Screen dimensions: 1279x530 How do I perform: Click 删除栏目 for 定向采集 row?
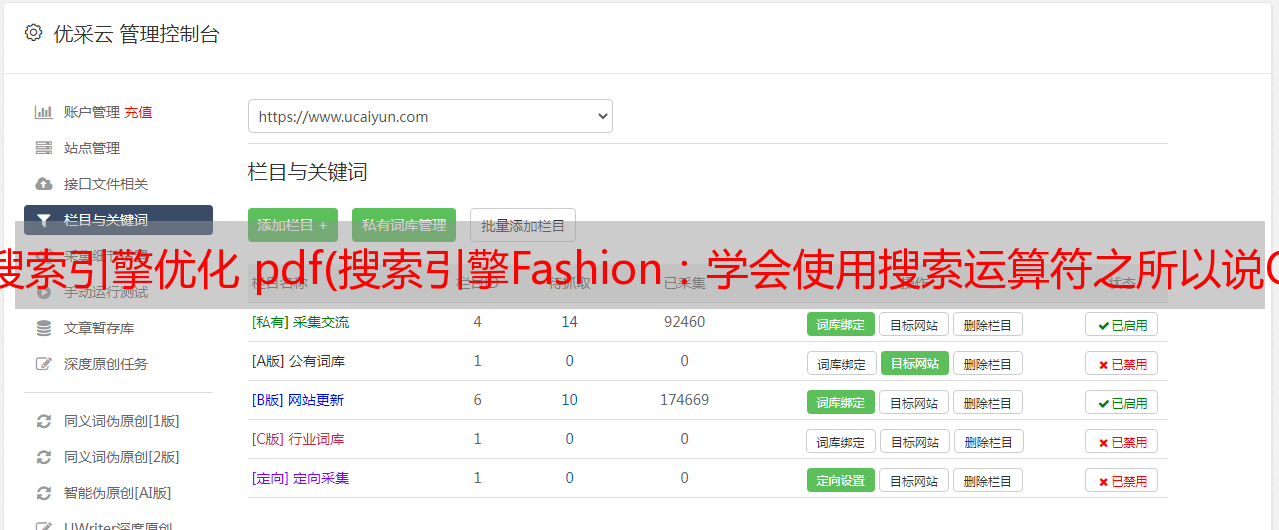[988, 480]
